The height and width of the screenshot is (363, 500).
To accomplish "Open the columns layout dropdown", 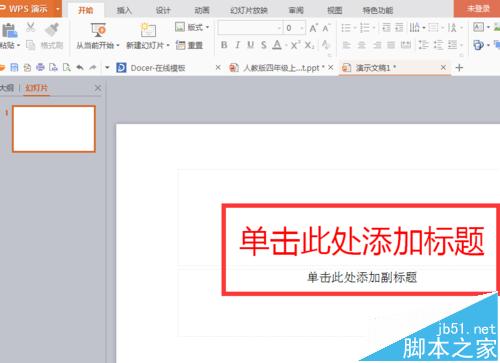I will [417, 28].
